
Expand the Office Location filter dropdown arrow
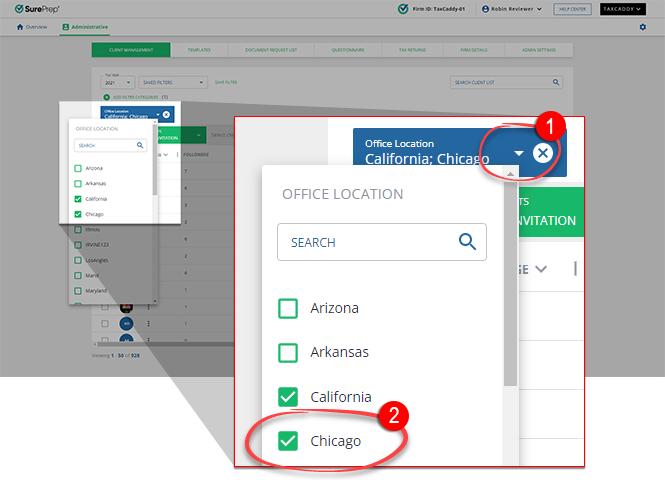[518, 153]
